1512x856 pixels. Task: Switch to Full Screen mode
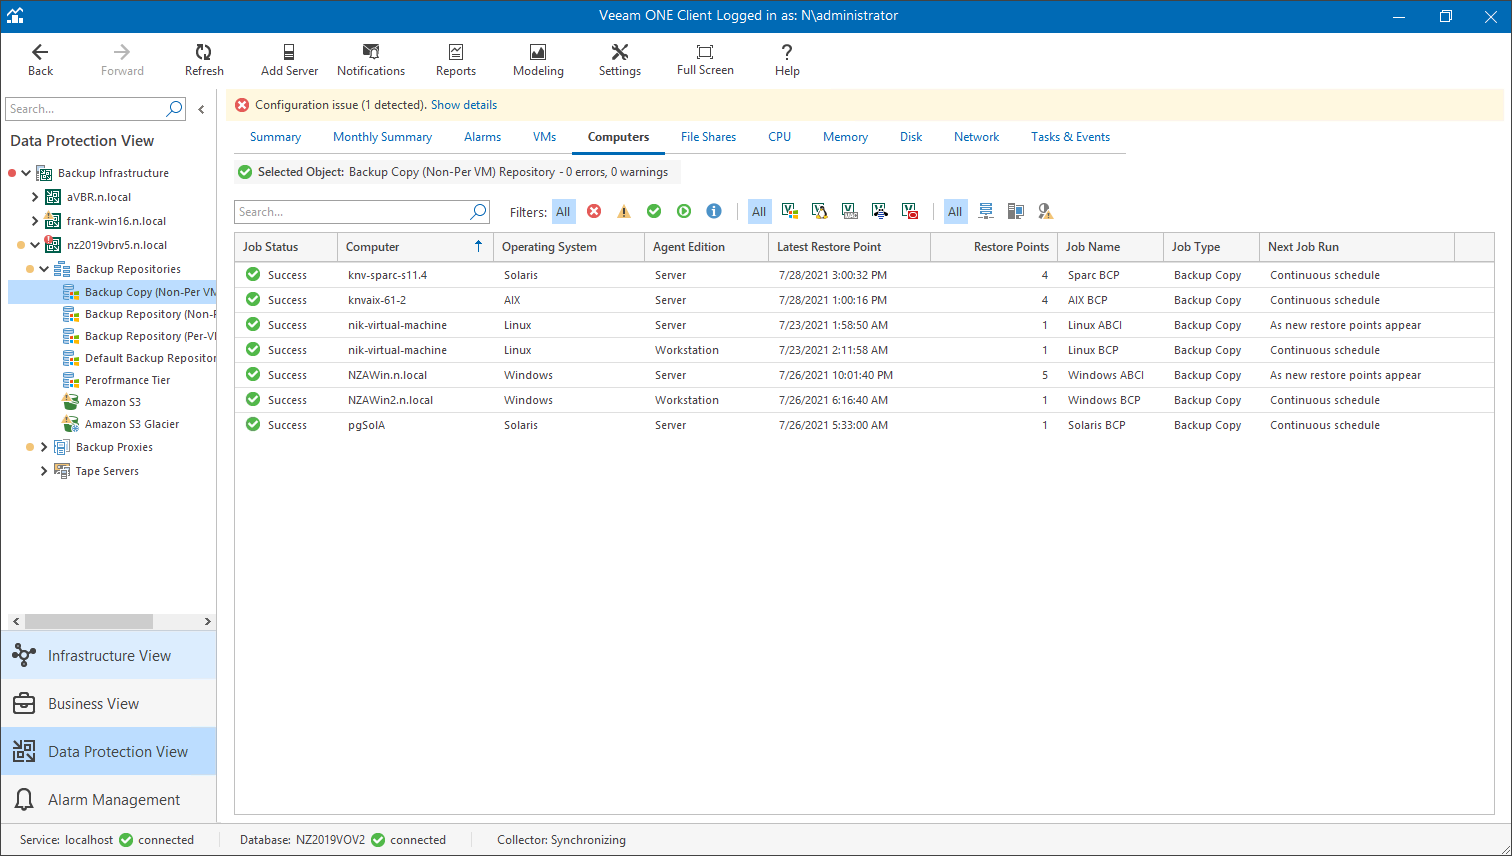coord(705,60)
